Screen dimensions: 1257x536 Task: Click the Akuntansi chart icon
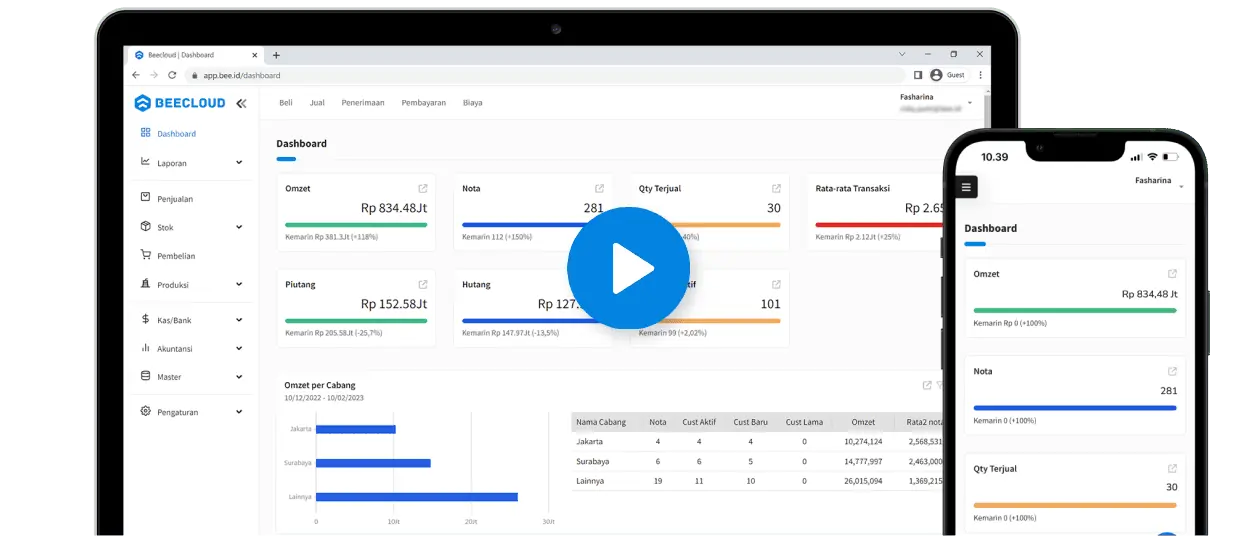145,348
